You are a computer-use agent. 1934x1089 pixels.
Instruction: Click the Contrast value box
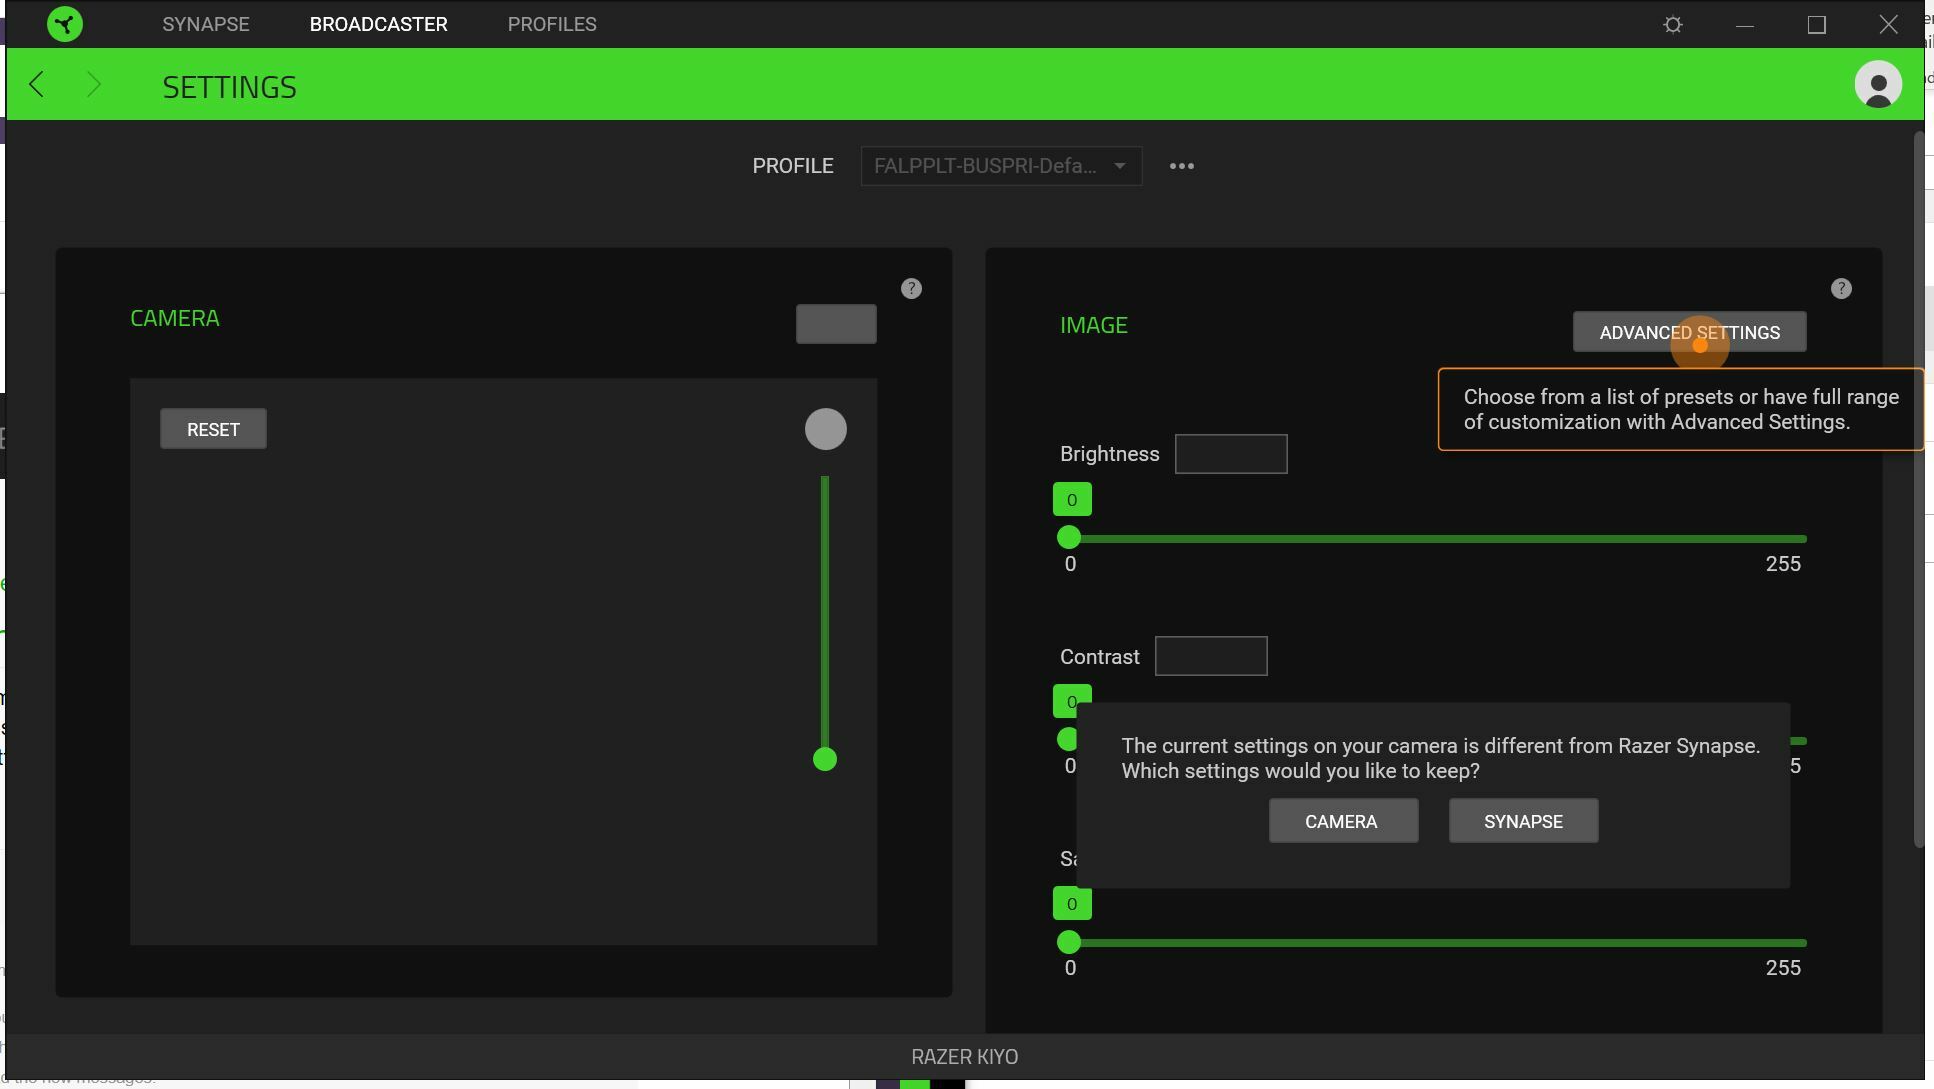[x=1211, y=656]
